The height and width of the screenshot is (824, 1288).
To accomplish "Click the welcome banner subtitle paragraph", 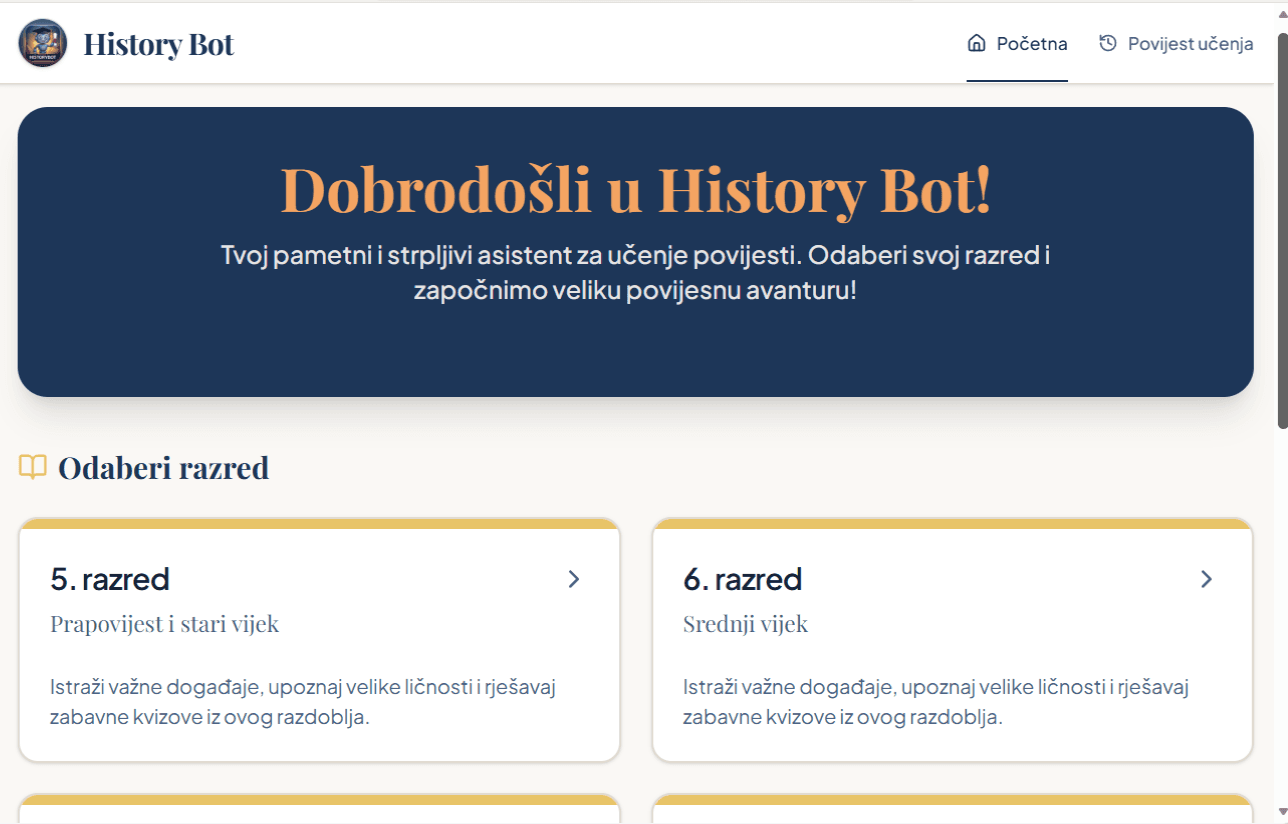I will tap(636, 272).
